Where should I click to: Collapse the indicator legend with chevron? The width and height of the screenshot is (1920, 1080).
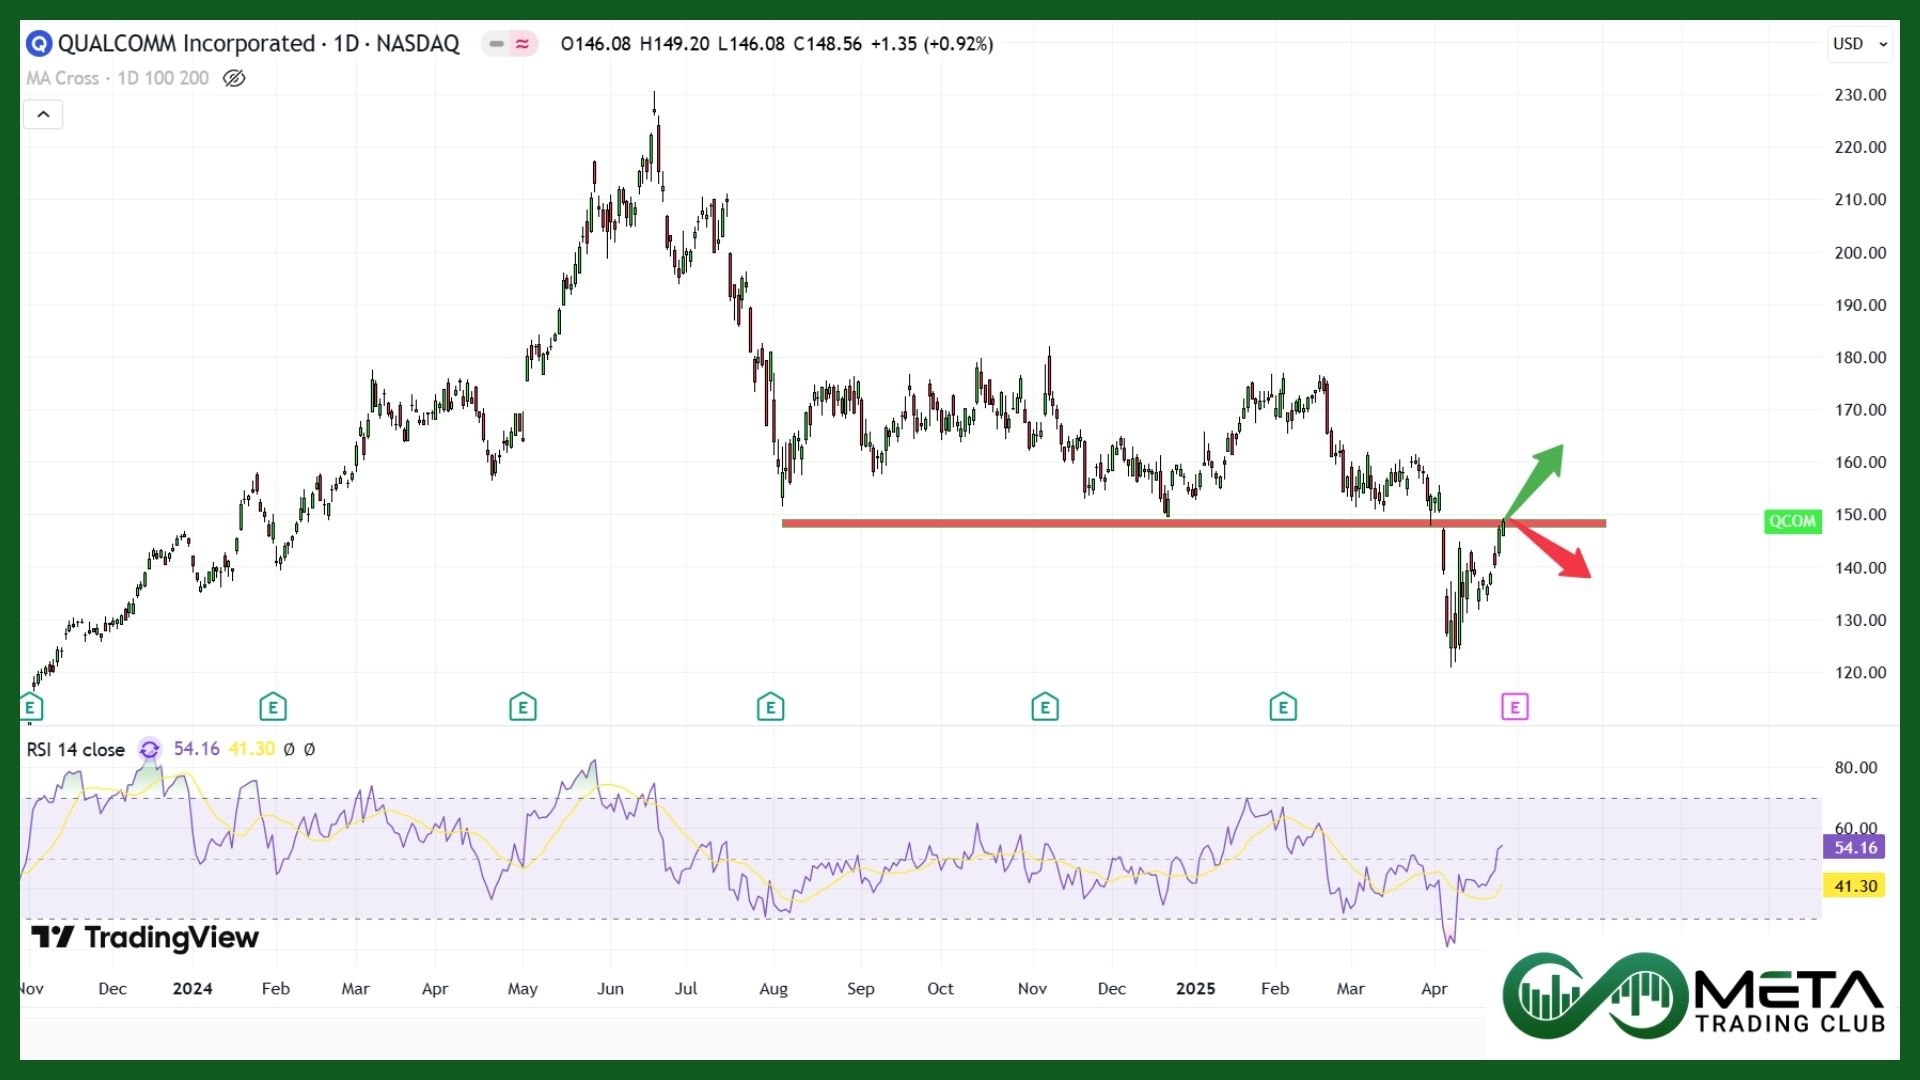43,115
